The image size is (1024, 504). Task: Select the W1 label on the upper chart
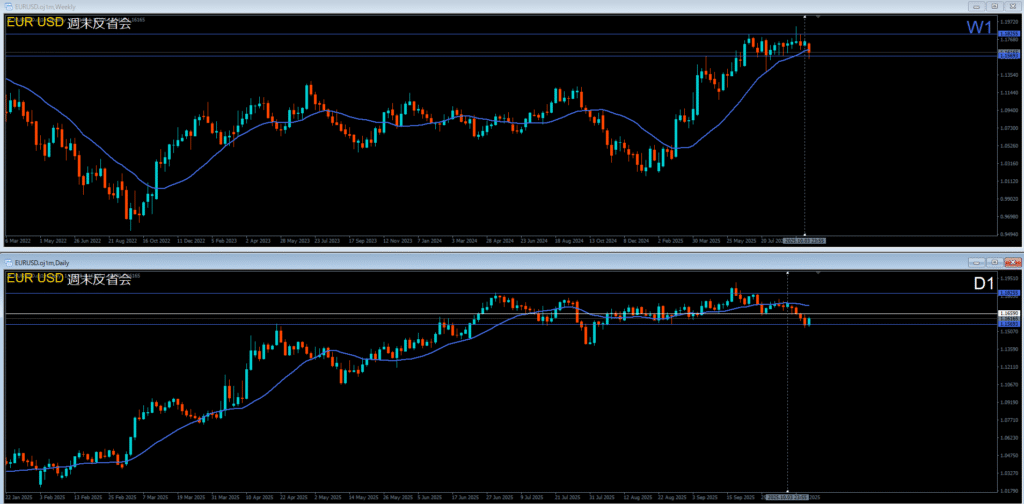(980, 28)
